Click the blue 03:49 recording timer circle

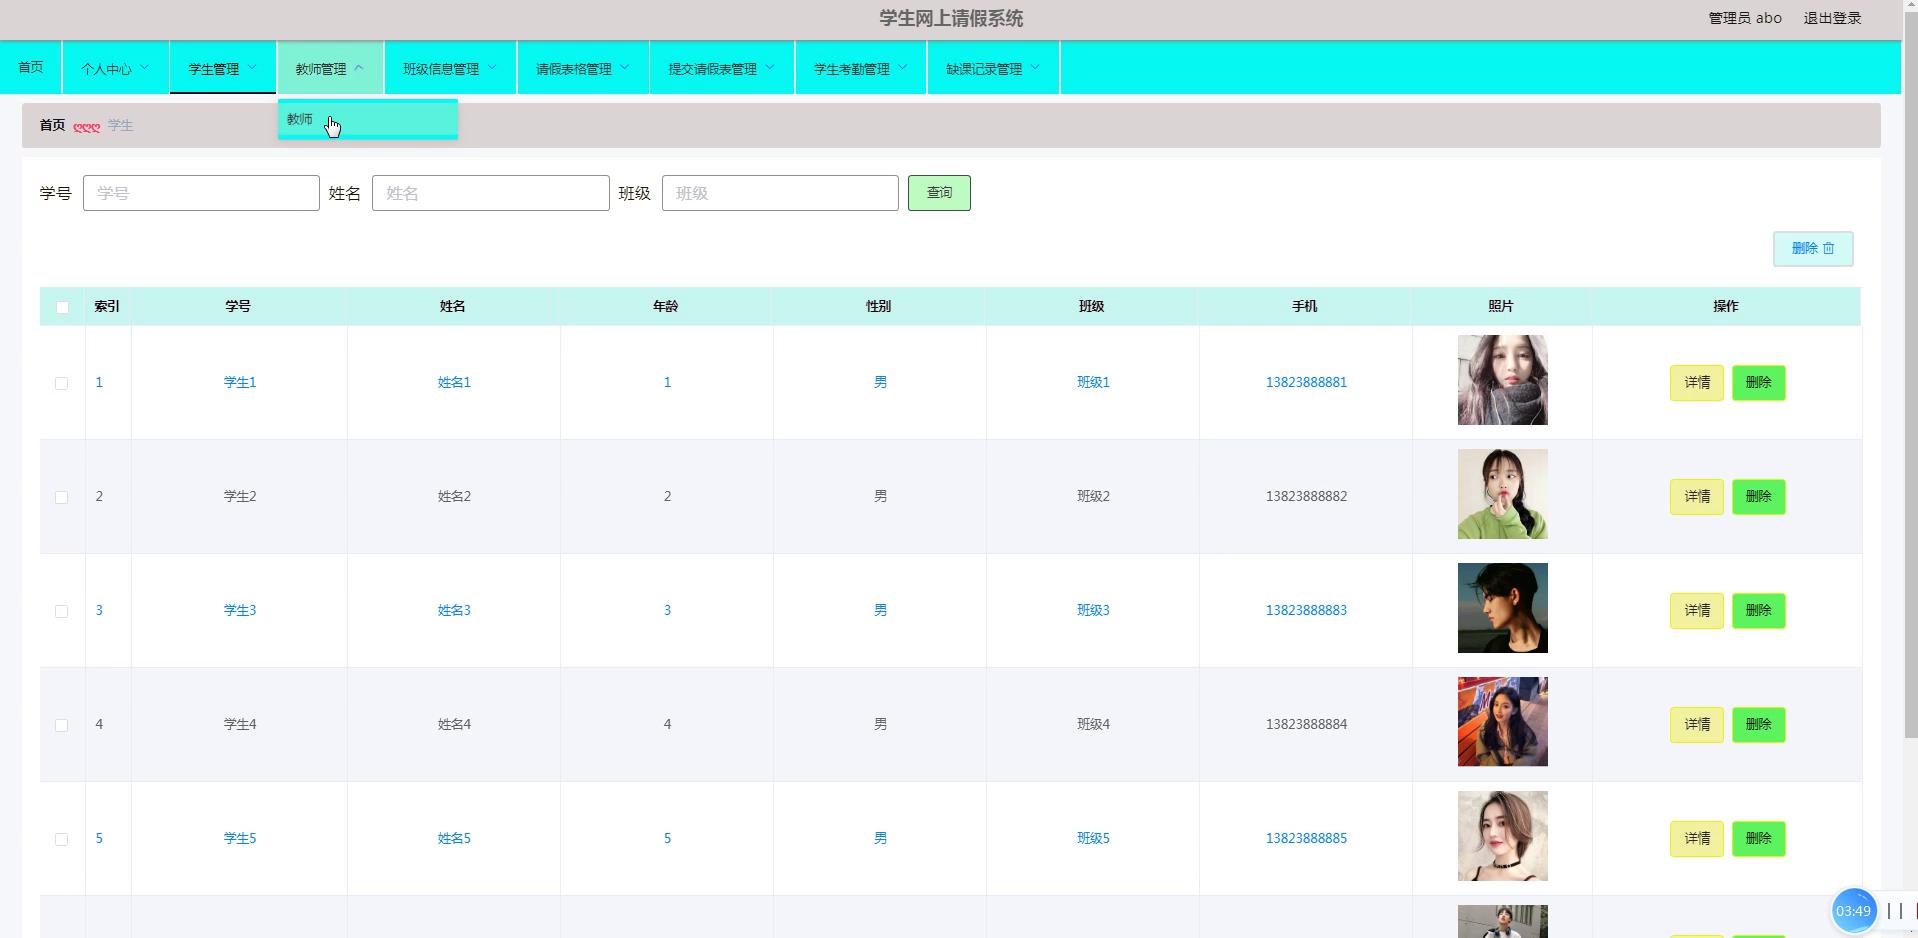coord(1852,910)
